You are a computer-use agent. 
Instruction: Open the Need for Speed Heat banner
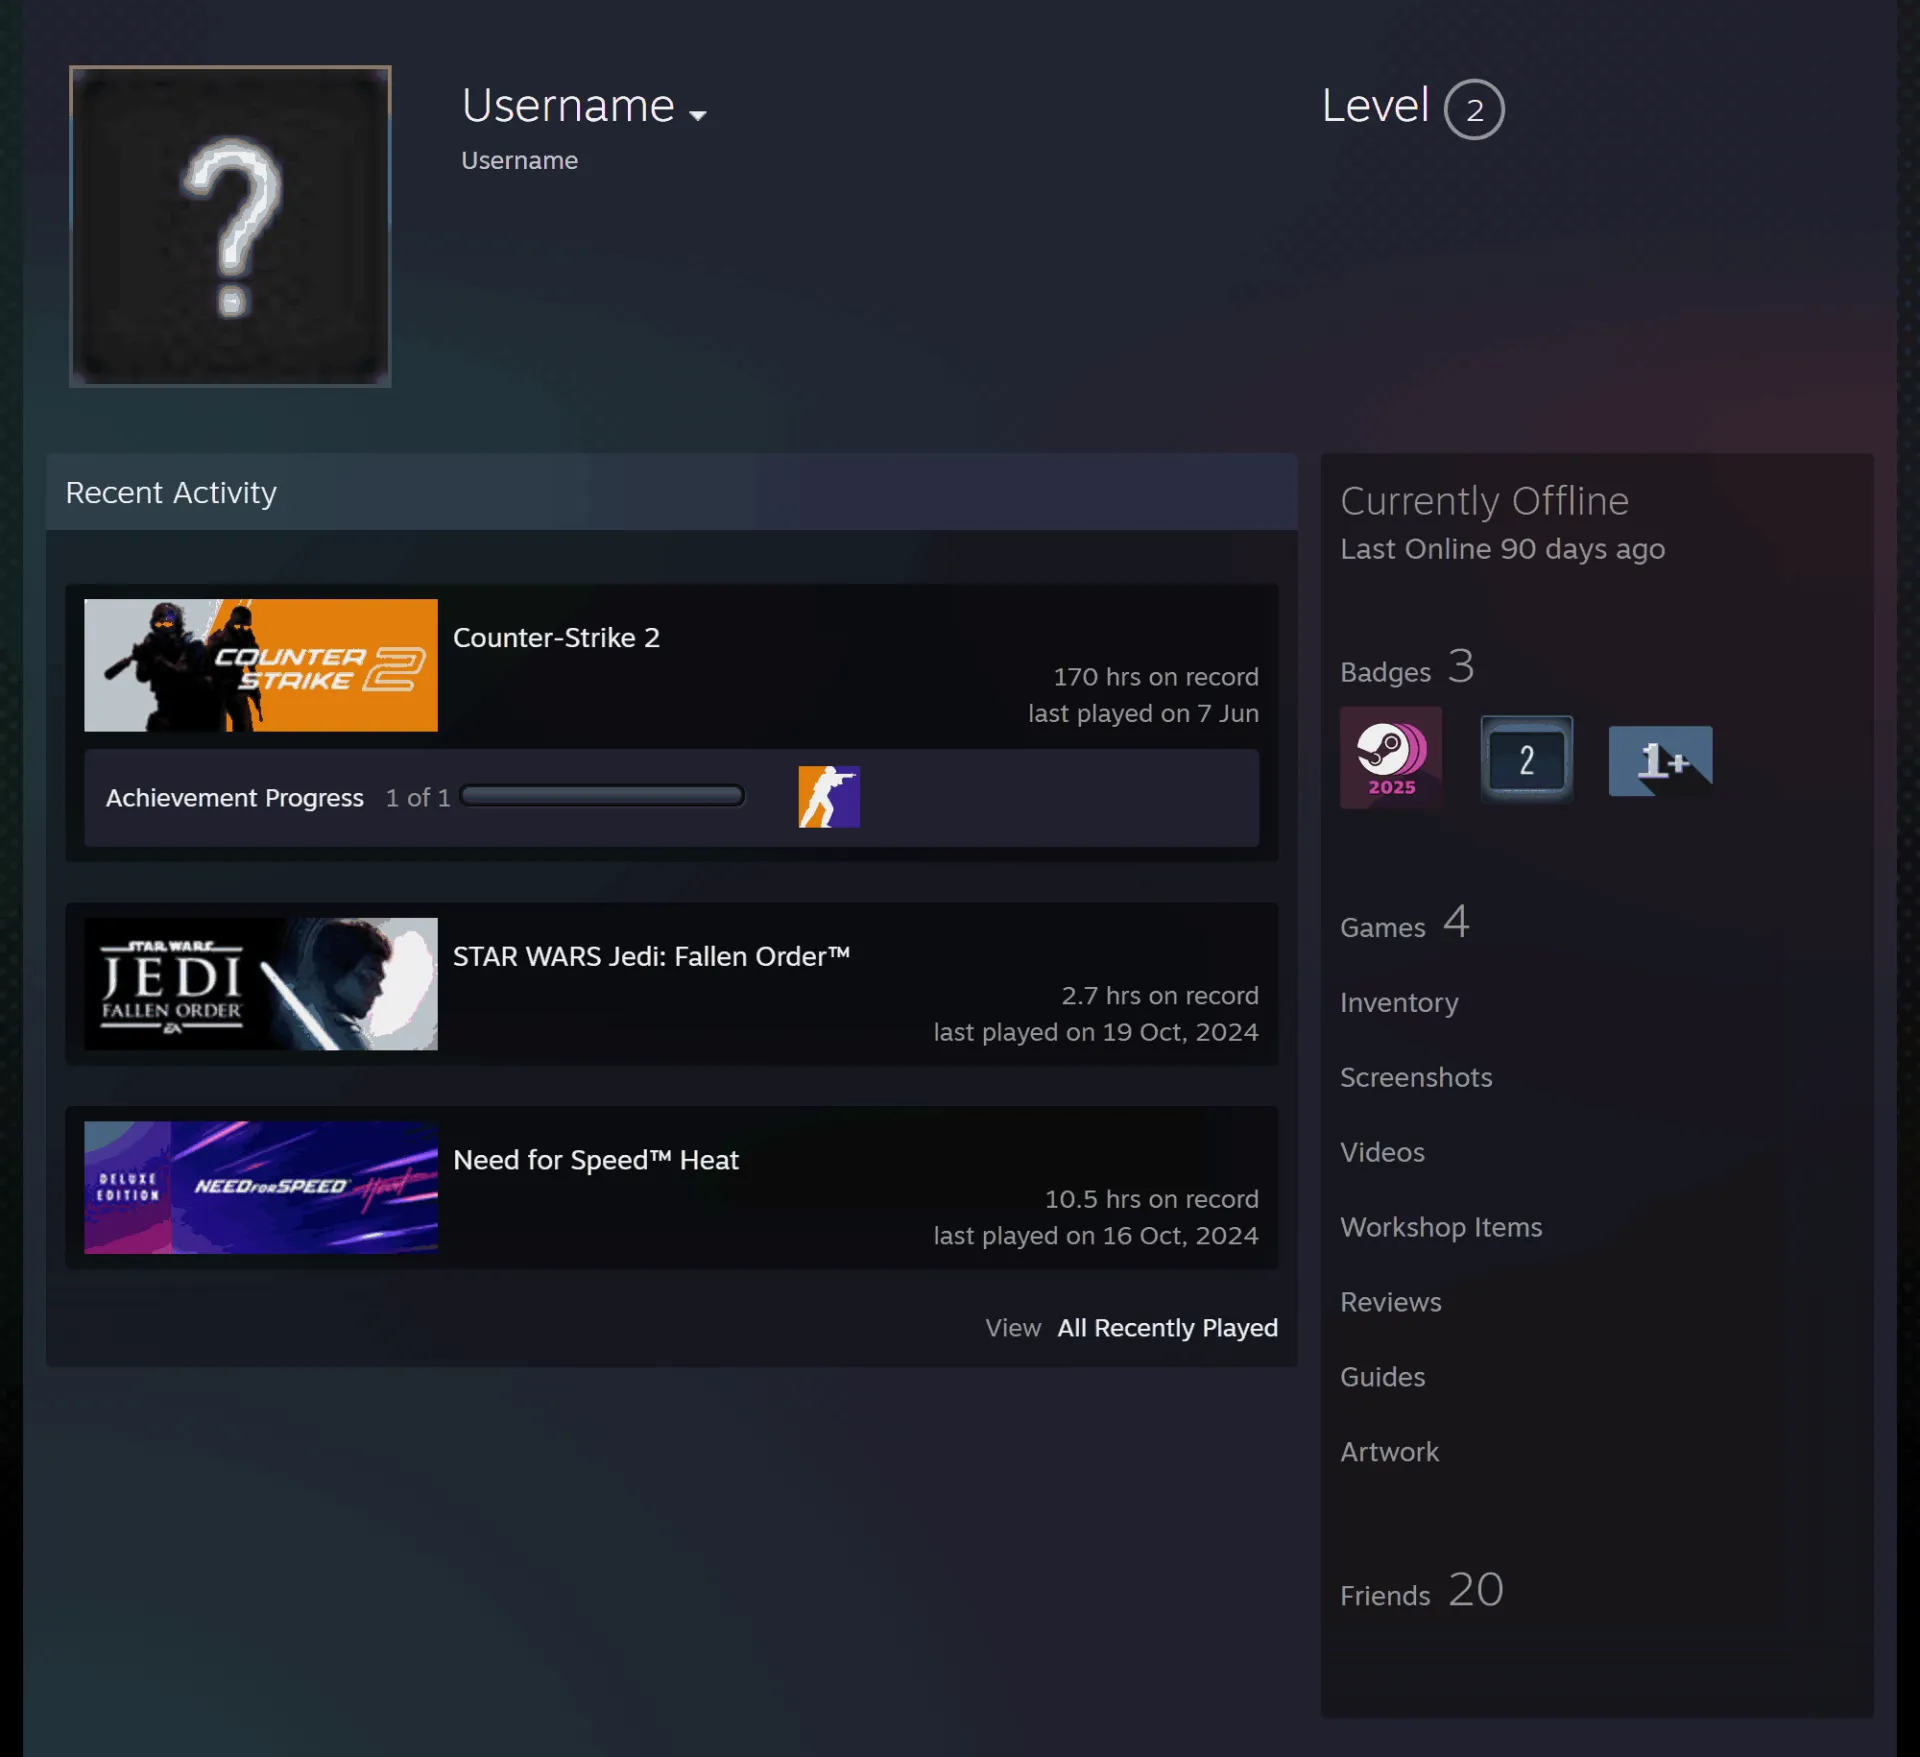[x=261, y=1187]
